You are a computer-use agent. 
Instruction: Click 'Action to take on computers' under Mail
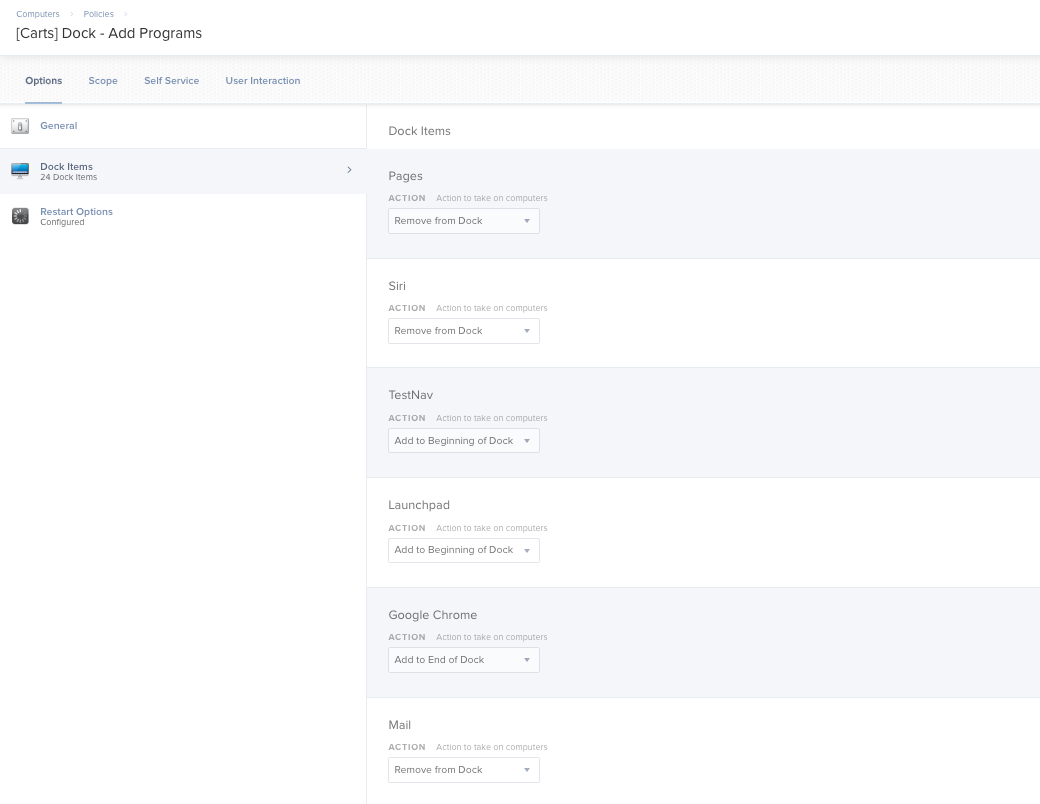click(x=491, y=748)
